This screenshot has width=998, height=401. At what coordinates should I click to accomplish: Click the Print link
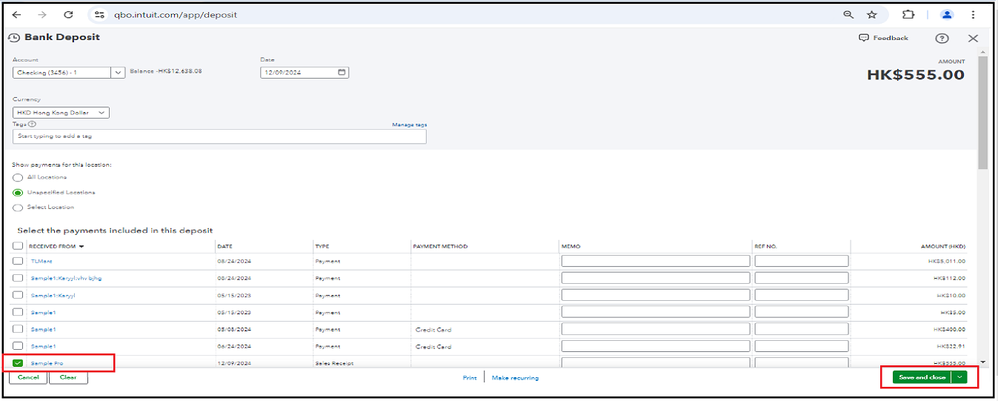point(470,377)
